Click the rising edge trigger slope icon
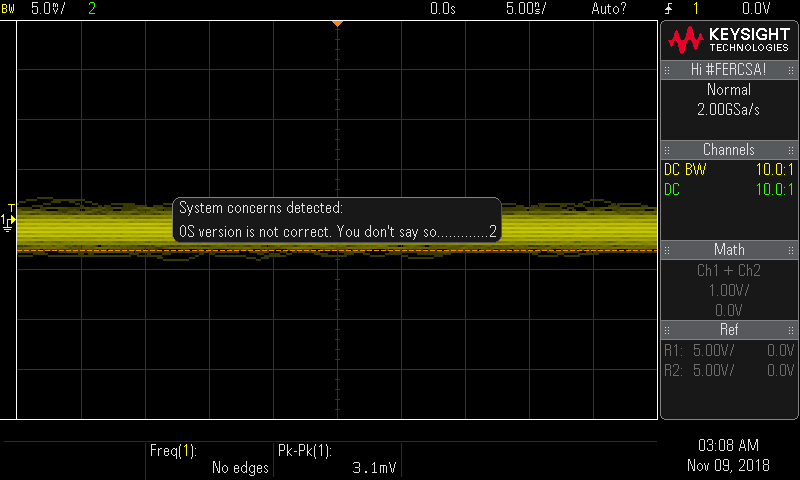Viewport: 800px width, 480px height. click(665, 8)
